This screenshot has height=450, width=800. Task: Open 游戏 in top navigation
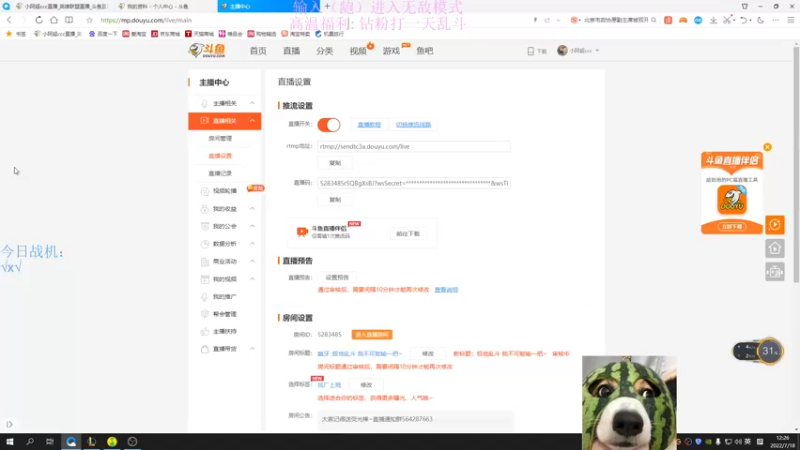[x=391, y=51]
